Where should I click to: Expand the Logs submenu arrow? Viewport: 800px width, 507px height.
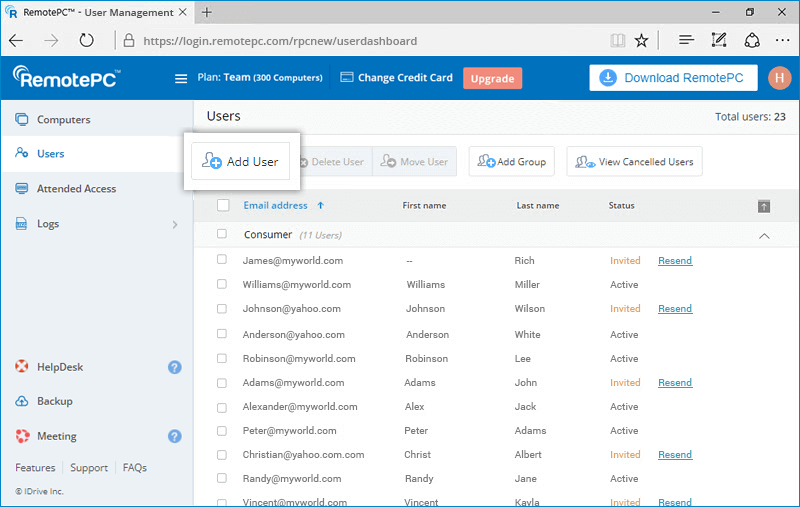pyautogui.click(x=175, y=224)
